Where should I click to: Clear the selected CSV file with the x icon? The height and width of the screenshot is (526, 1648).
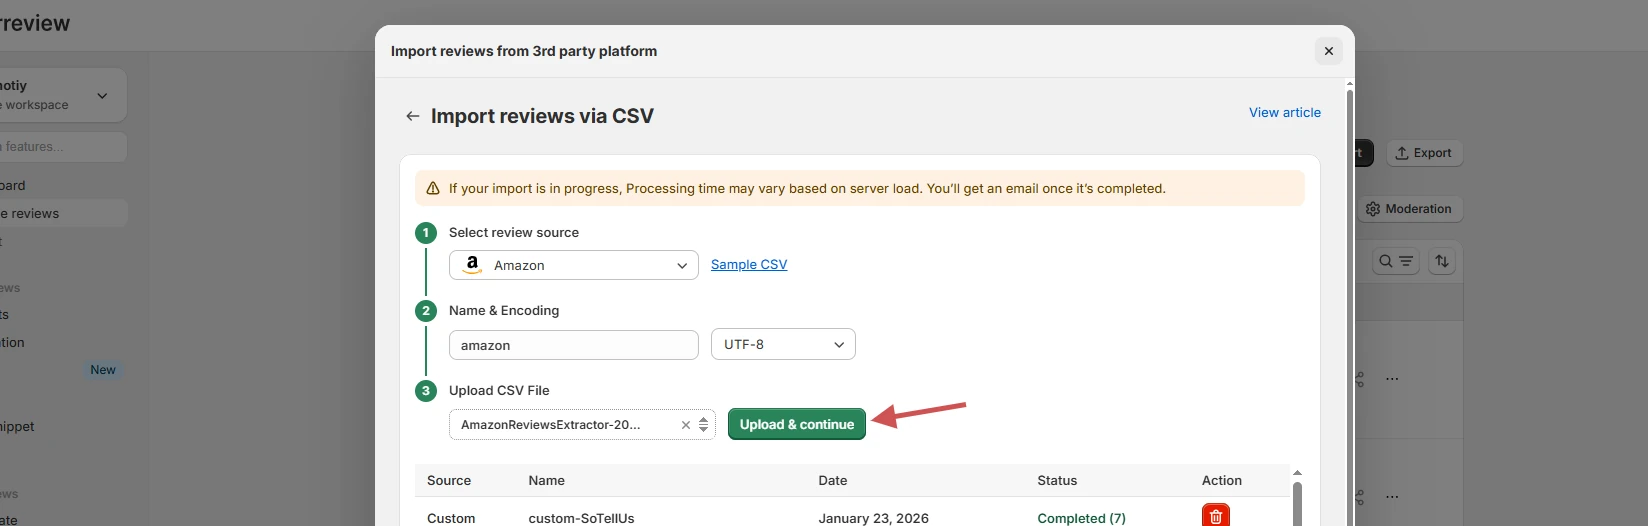tap(686, 425)
